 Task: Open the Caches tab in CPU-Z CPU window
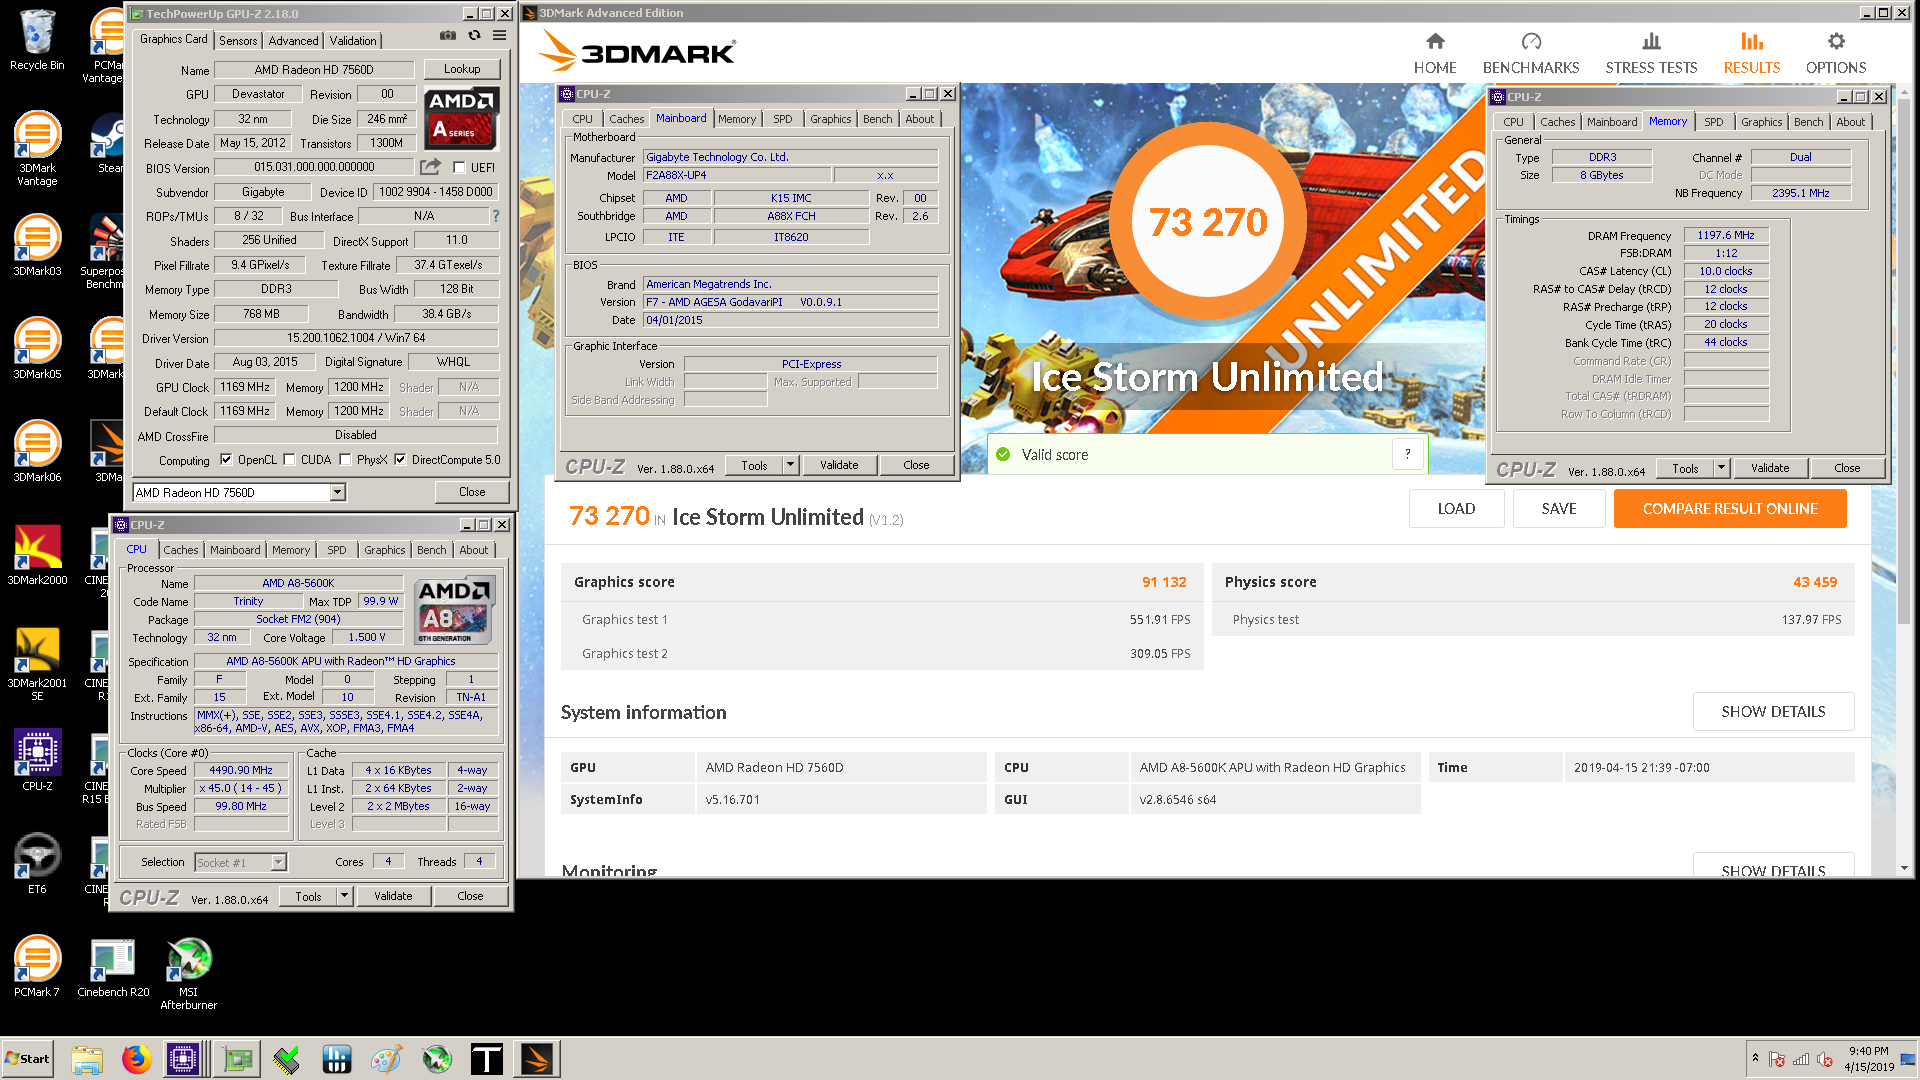[181, 550]
